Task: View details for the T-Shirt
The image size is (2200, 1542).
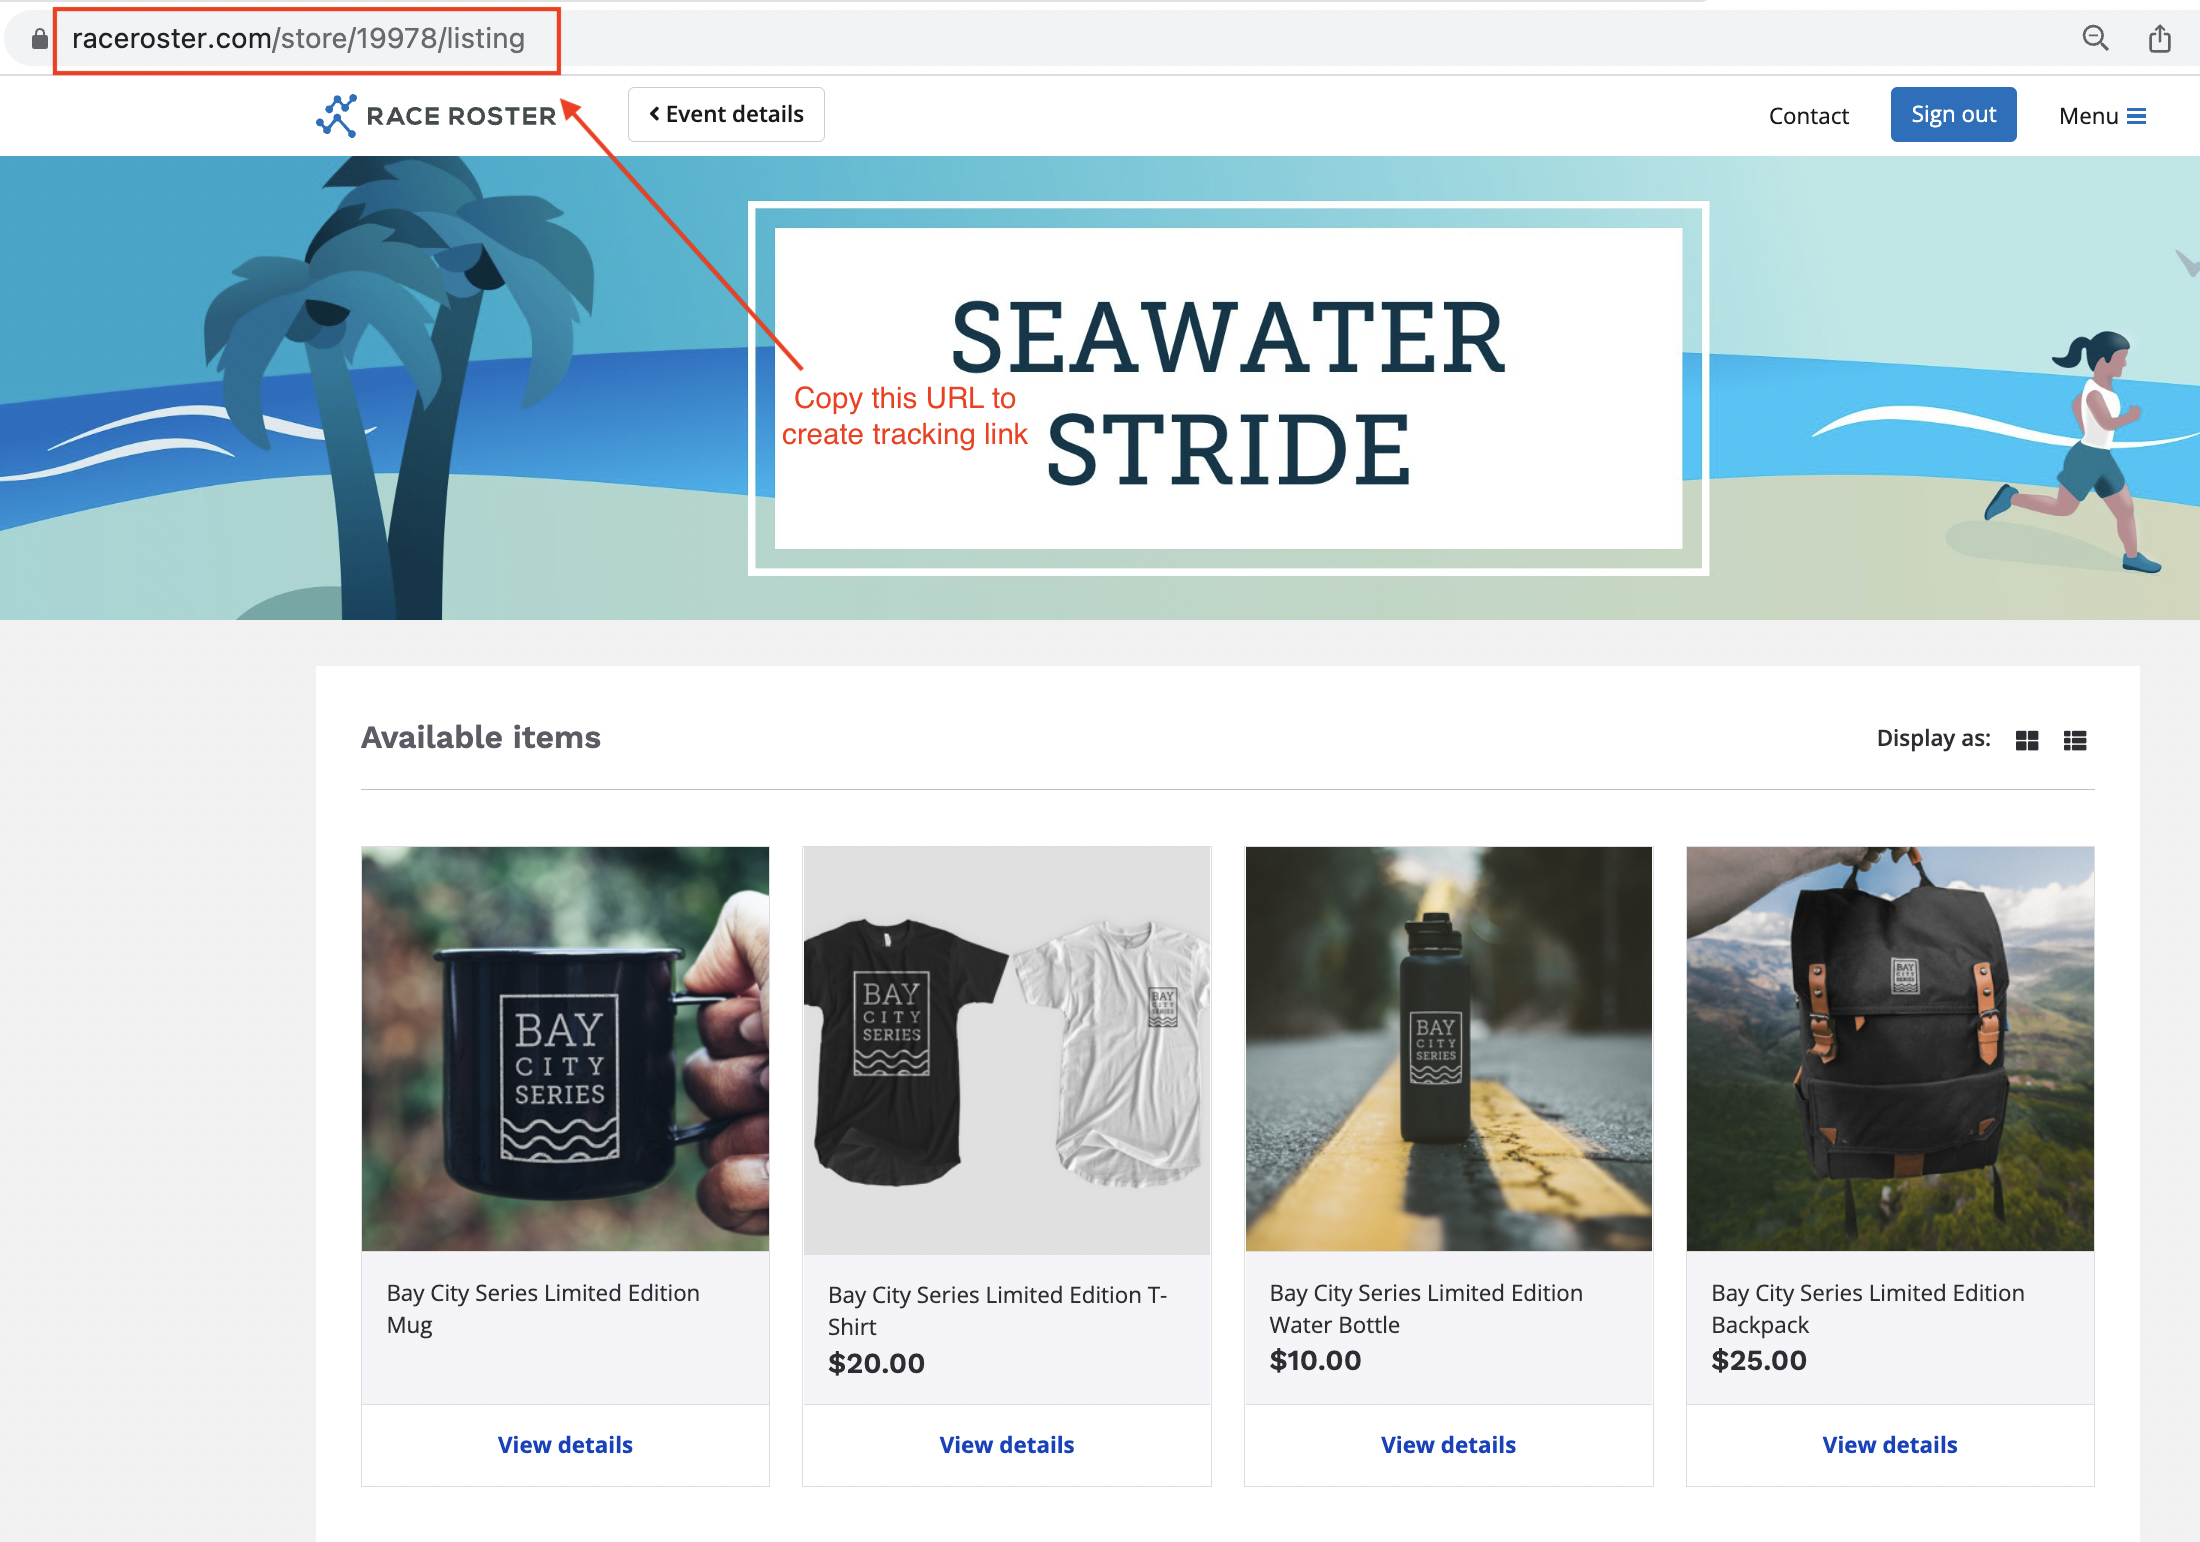Action: click(x=1006, y=1445)
